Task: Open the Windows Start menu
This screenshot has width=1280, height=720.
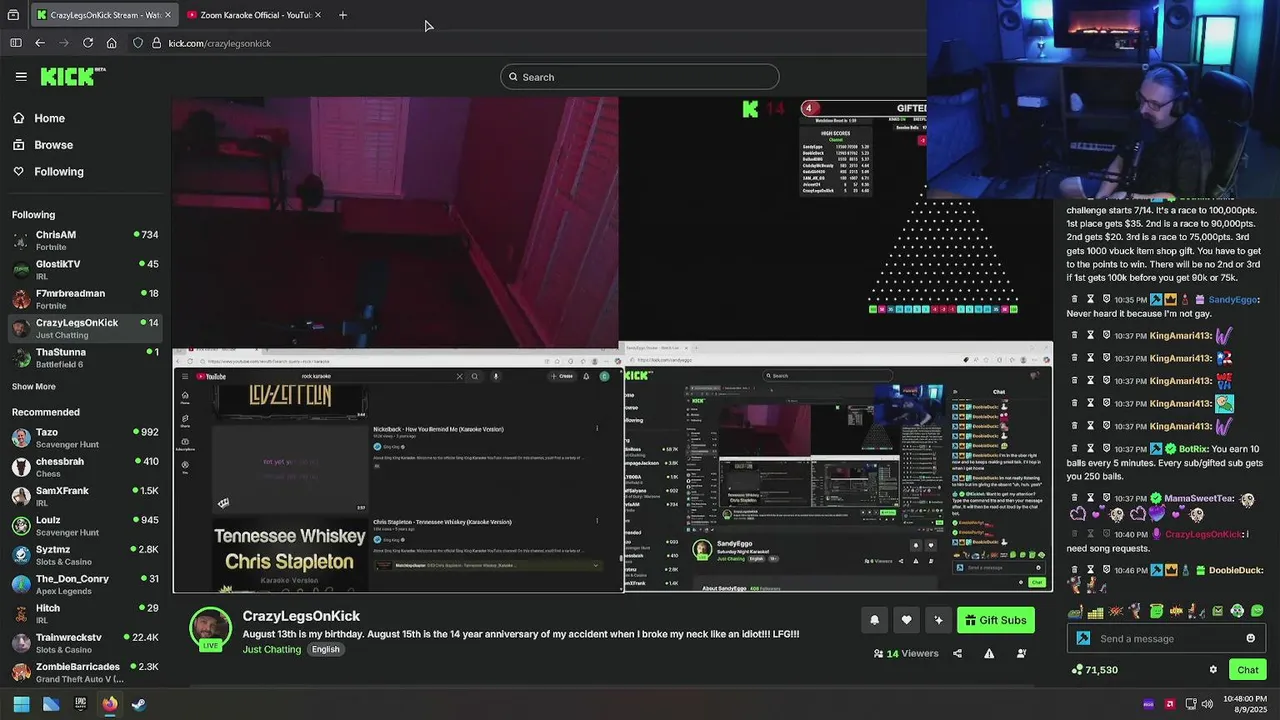Action: 21,704
